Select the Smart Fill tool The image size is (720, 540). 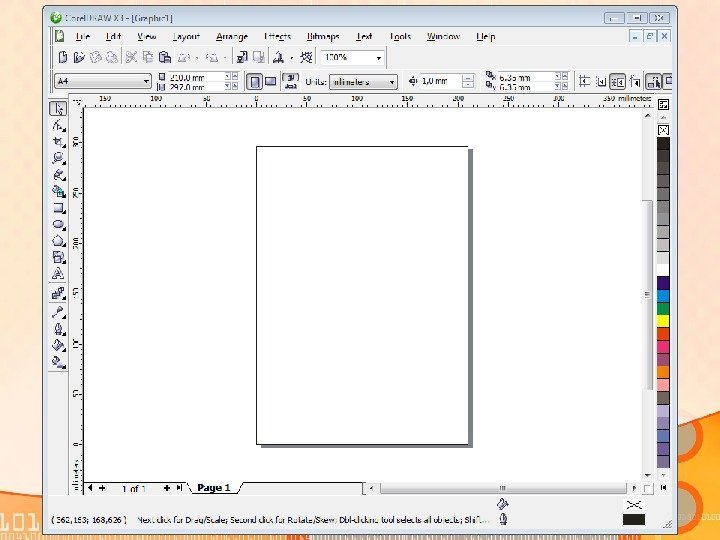point(58,191)
